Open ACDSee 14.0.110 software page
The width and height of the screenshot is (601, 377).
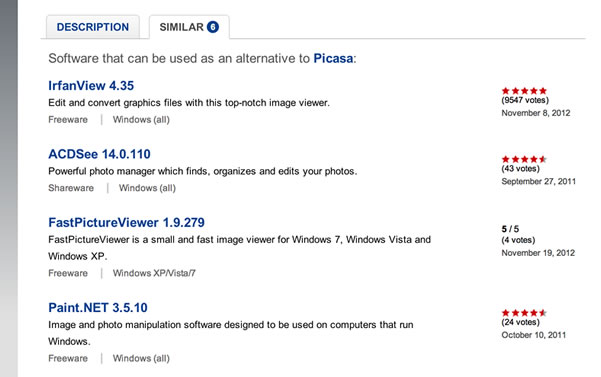point(99,154)
